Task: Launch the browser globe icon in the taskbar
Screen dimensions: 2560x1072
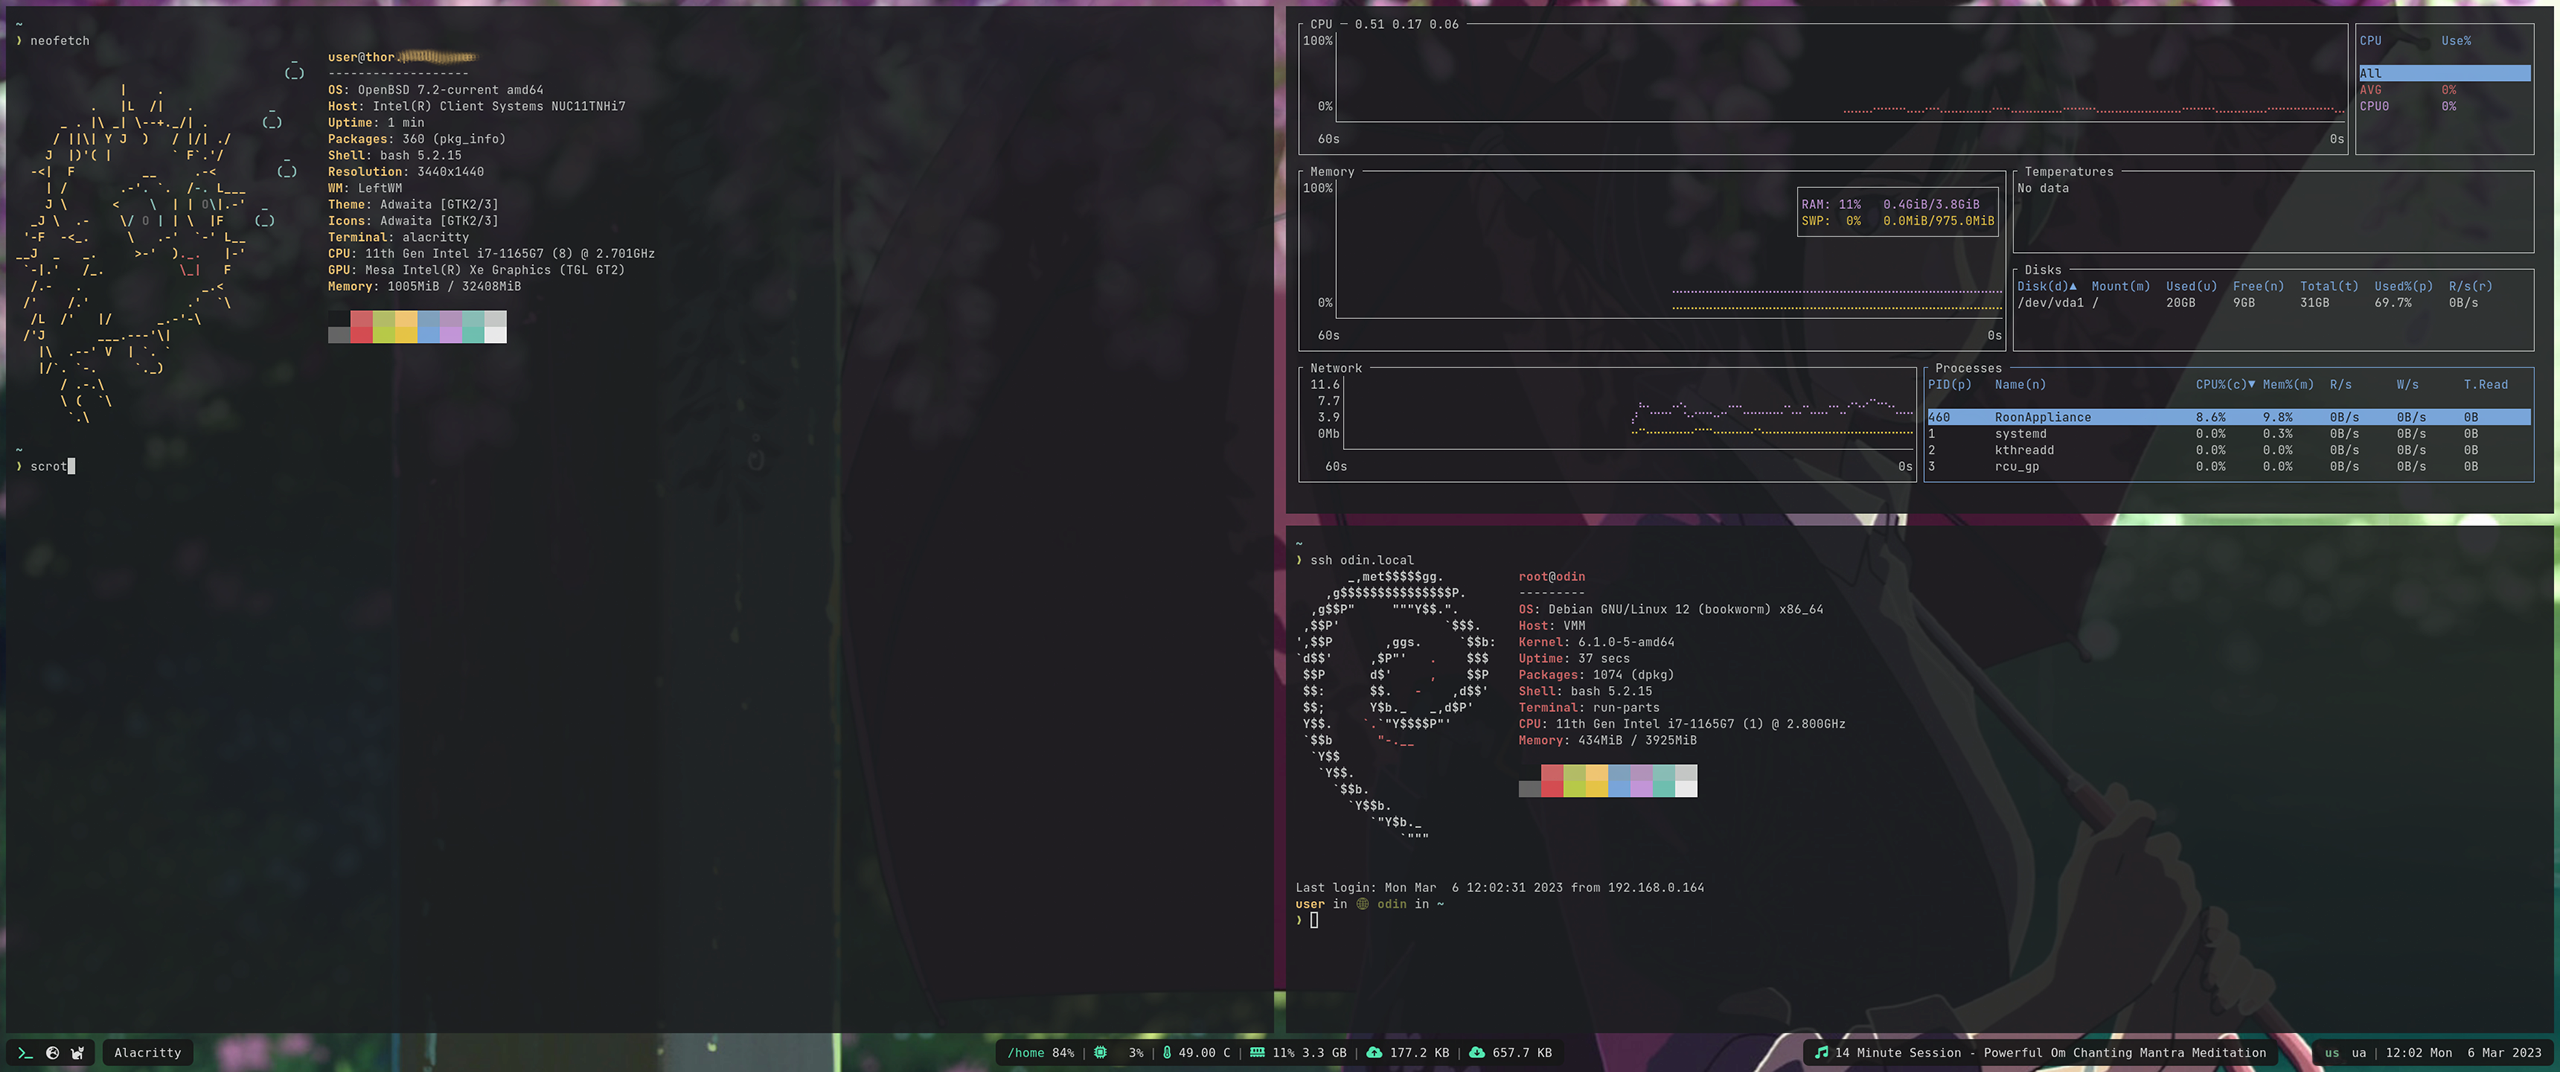Action: tap(52, 1052)
